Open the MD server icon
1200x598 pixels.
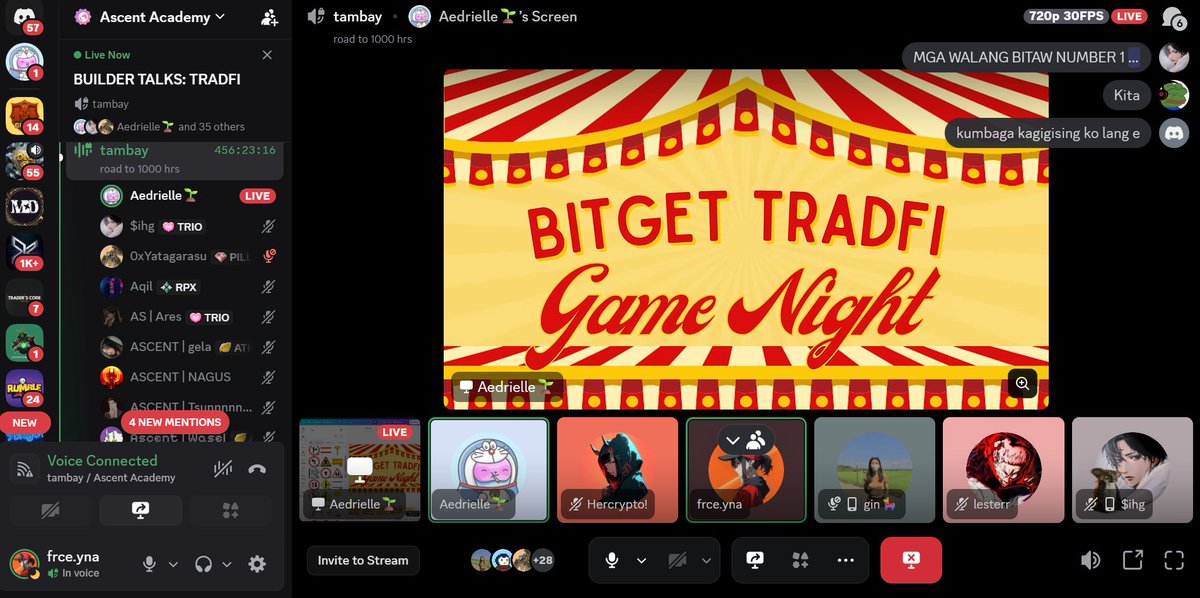(x=24, y=208)
